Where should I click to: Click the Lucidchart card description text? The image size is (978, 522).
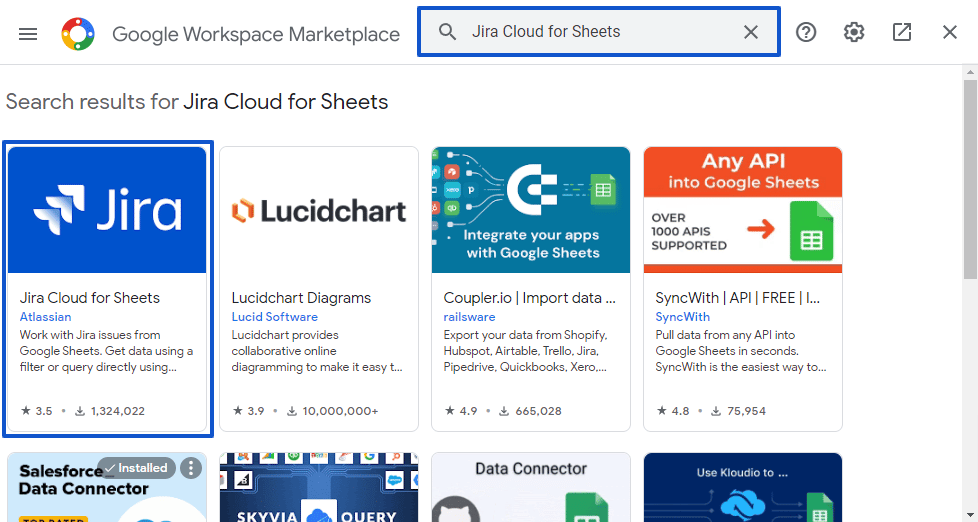(317, 351)
